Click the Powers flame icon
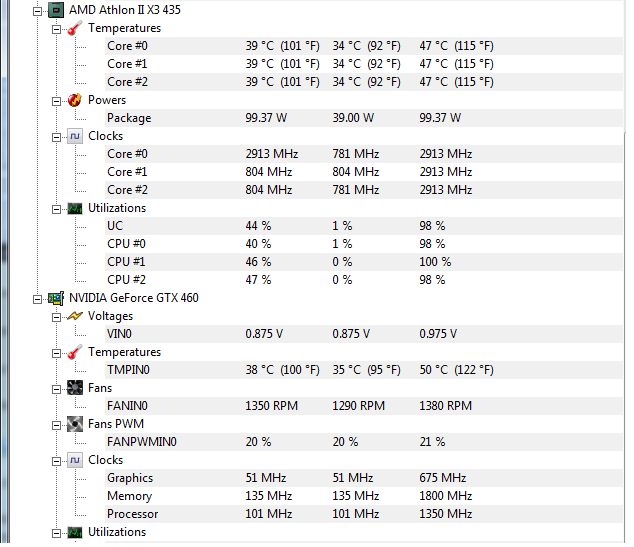634x547 pixels. click(x=75, y=100)
